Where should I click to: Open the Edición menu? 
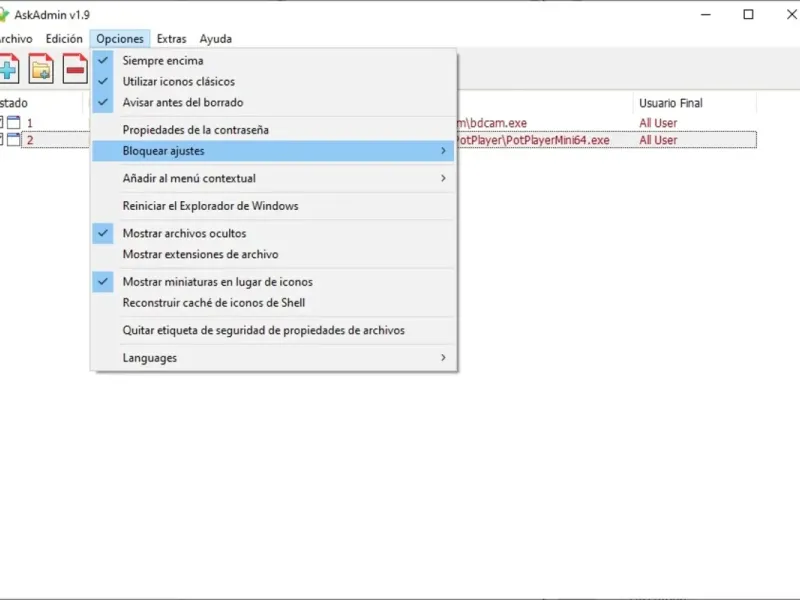tap(64, 39)
